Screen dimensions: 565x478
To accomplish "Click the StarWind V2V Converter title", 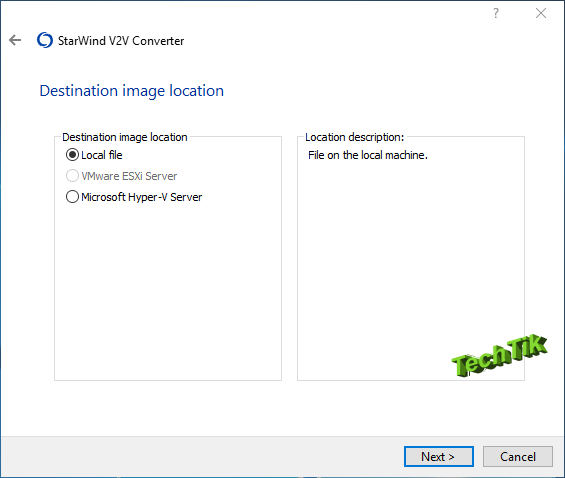I will 121,41.
